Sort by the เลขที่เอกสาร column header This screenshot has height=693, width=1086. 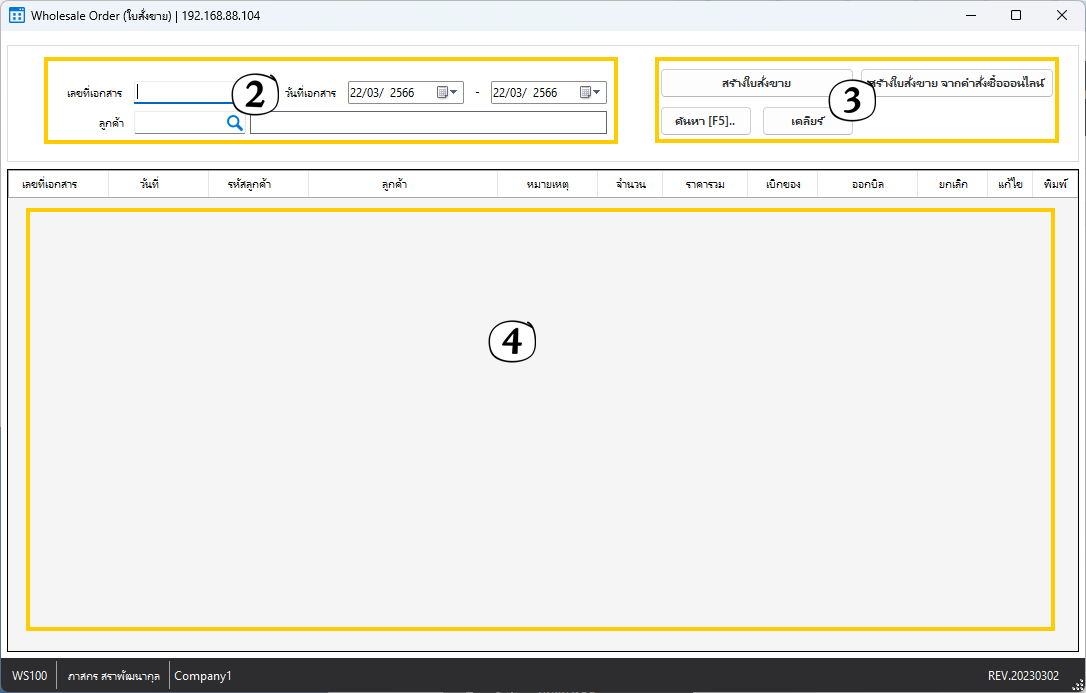(x=50, y=185)
